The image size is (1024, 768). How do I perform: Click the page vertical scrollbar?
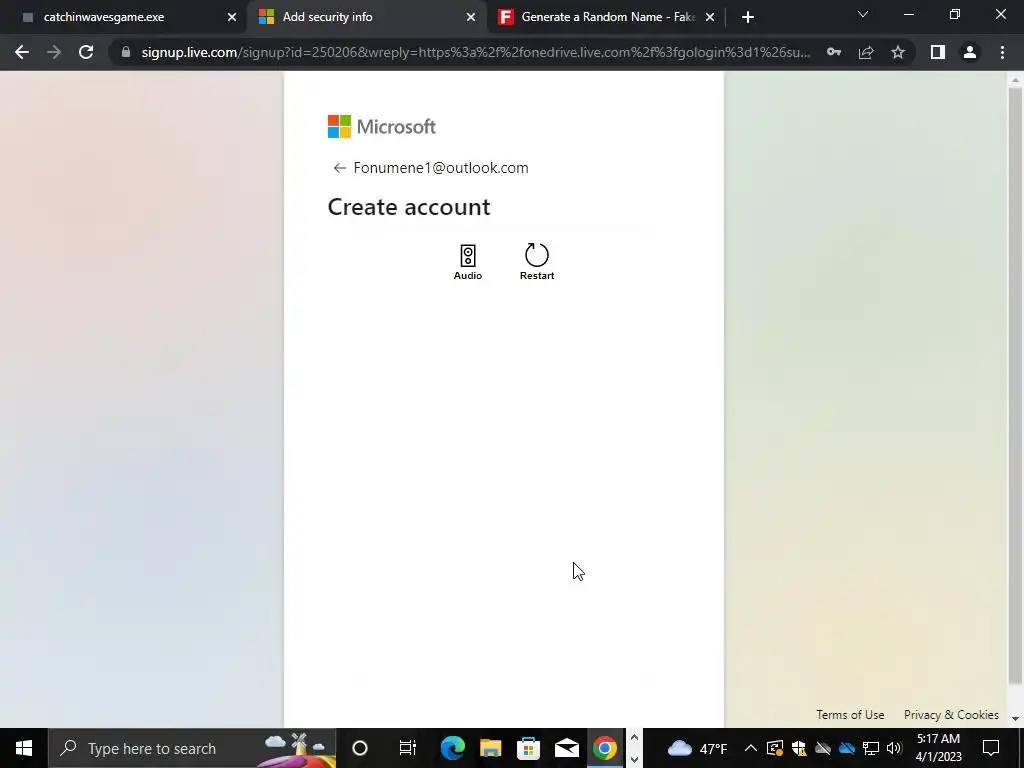pyautogui.click(x=1015, y=385)
